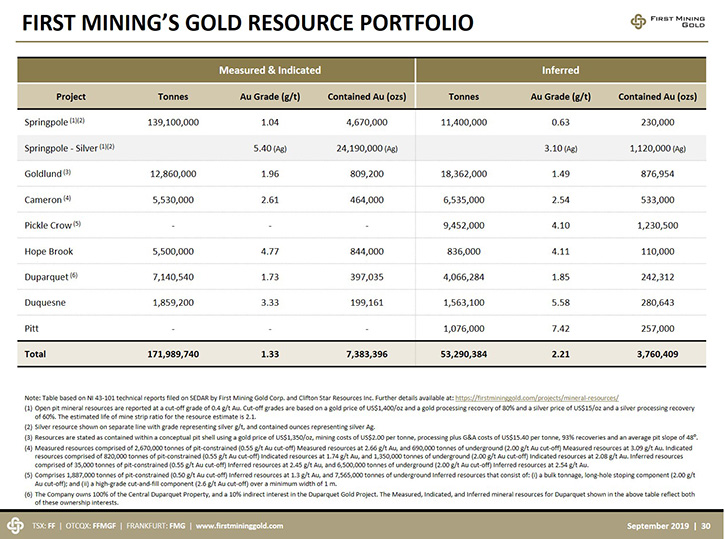Click the Total row label
725x539 pixels.
(x=35, y=354)
